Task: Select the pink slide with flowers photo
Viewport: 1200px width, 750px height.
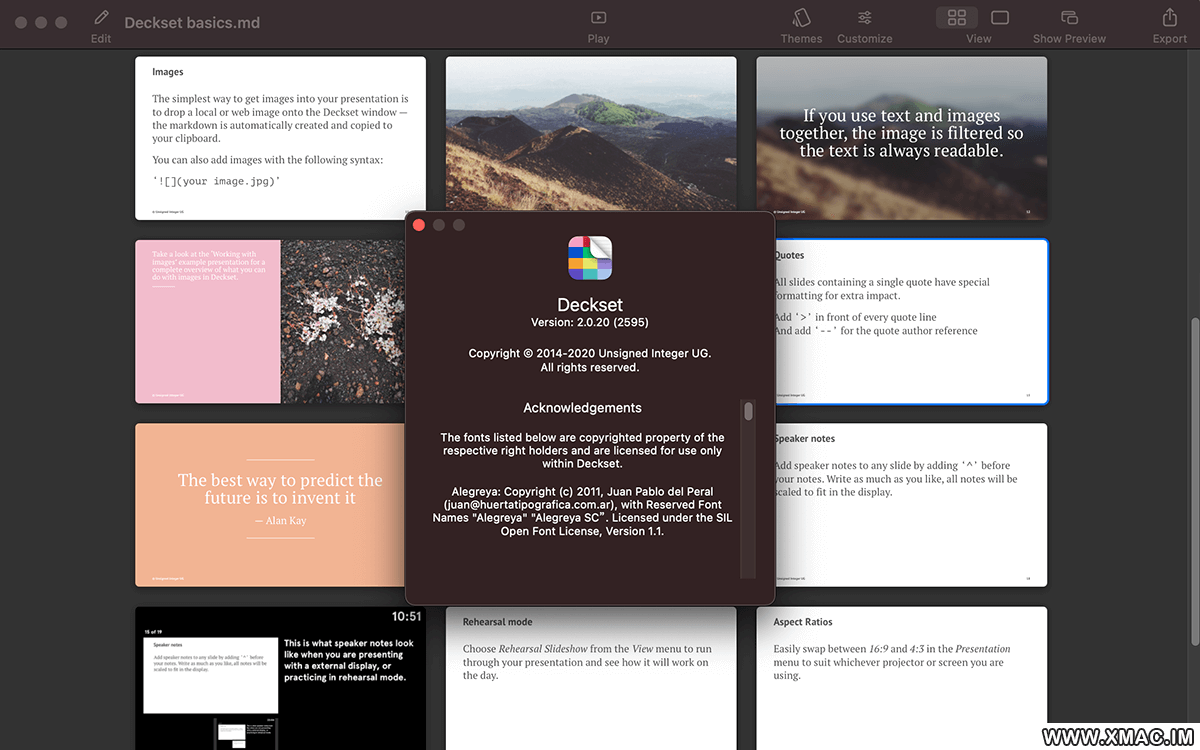Action: pyautogui.click(x=270, y=321)
